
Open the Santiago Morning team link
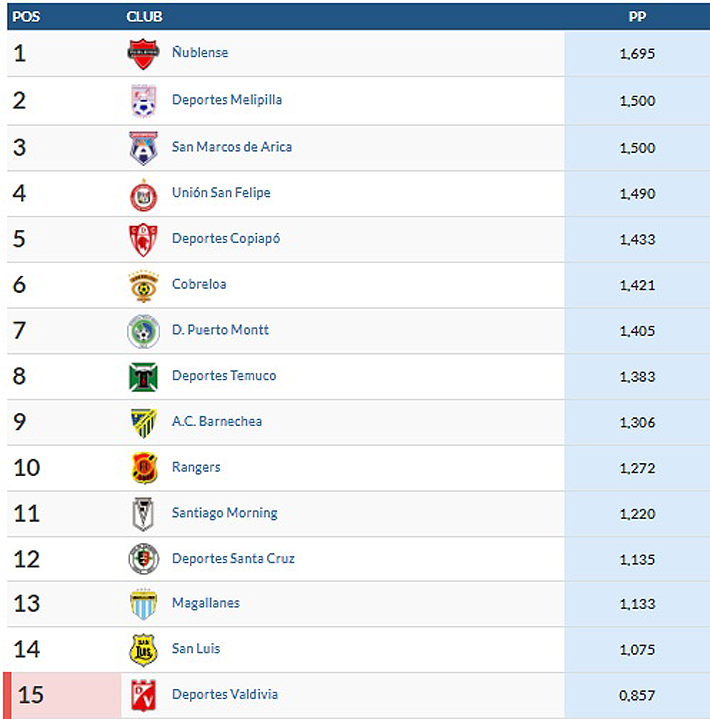(x=224, y=513)
